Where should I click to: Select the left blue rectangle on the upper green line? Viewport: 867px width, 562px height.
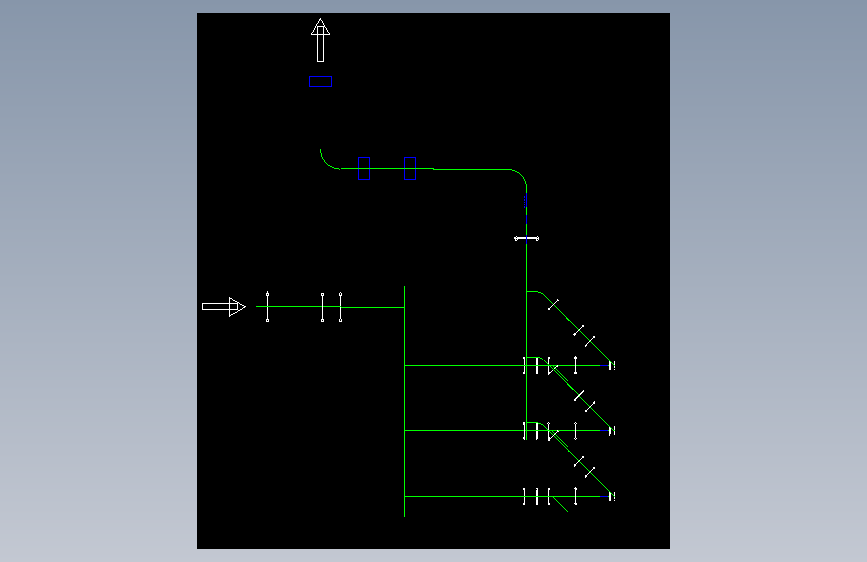pyautogui.click(x=364, y=169)
